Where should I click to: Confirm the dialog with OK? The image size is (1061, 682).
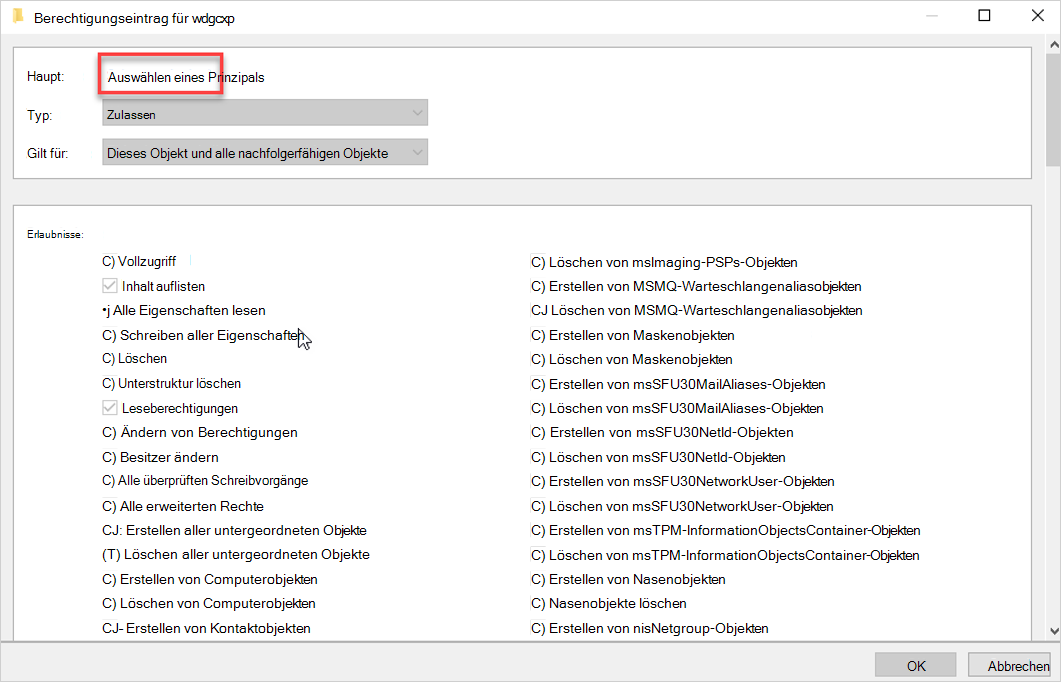[x=914, y=664]
